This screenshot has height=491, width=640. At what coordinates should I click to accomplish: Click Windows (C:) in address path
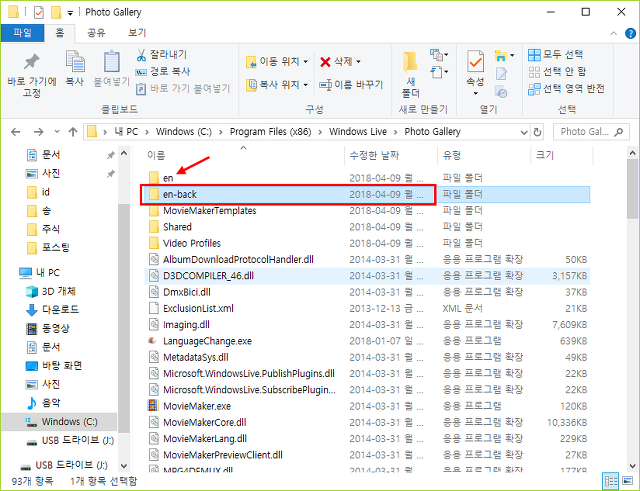184,132
